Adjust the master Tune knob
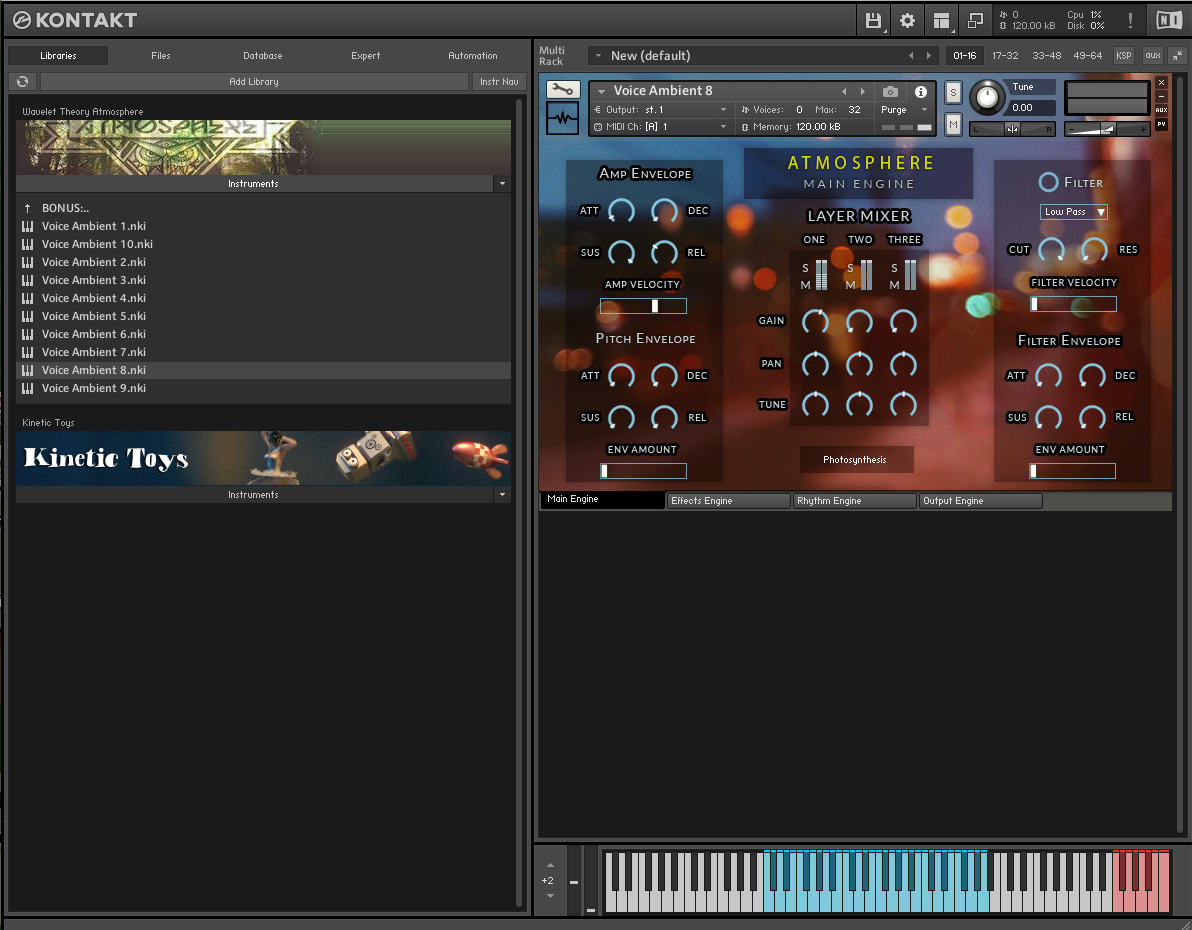Viewport: 1192px width, 930px height. (x=987, y=97)
